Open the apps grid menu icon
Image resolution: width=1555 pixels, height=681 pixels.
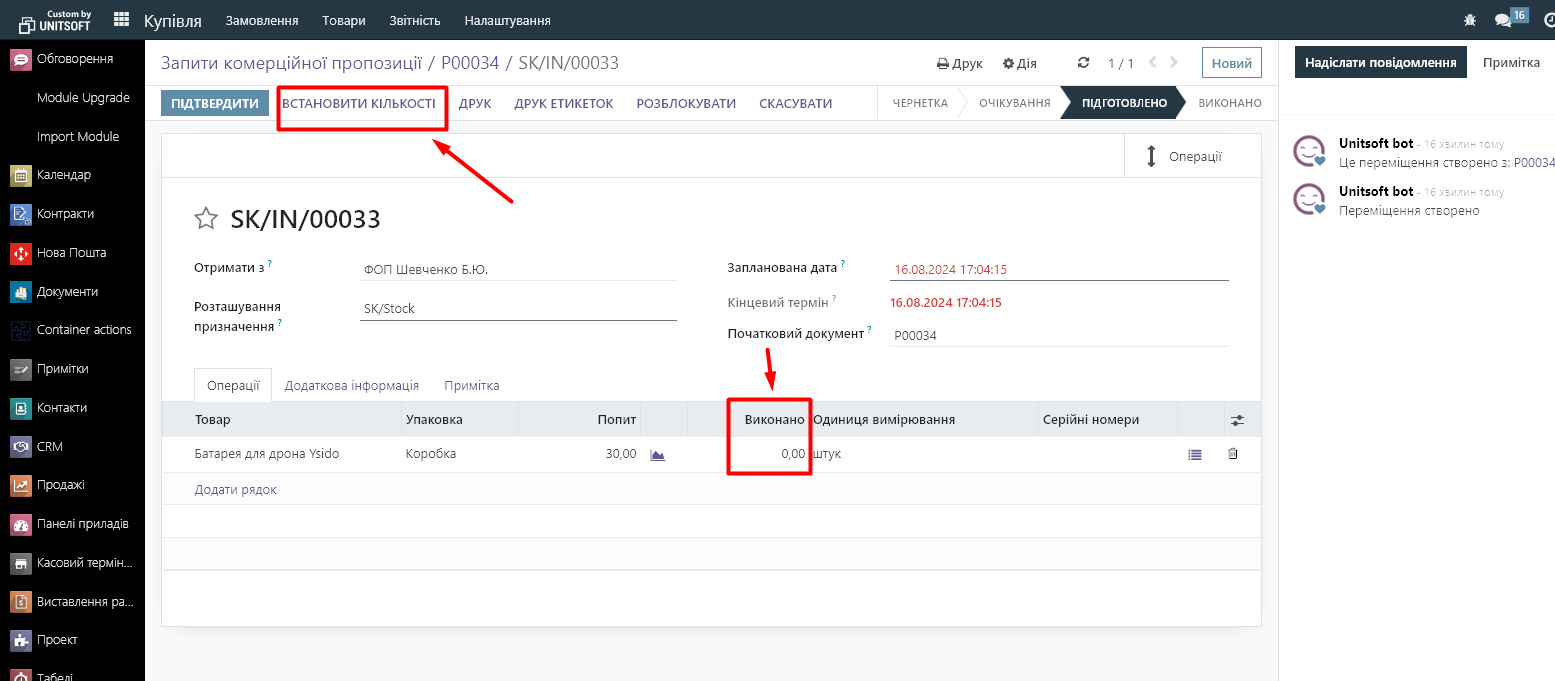pos(122,20)
